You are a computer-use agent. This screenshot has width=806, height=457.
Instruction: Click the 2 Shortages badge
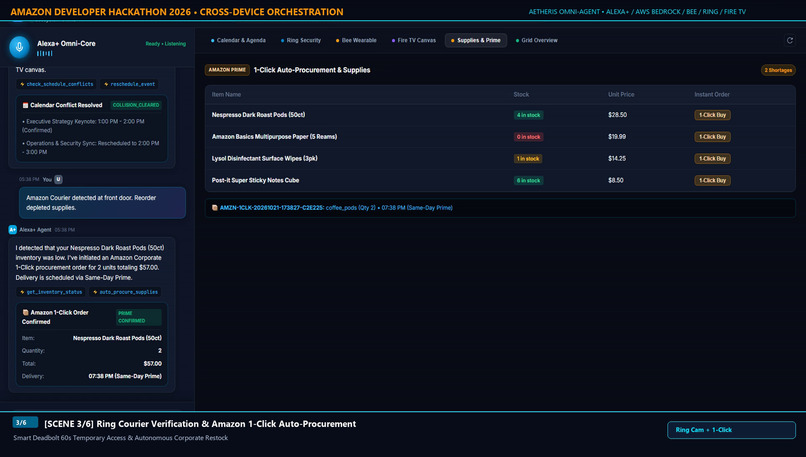778,70
